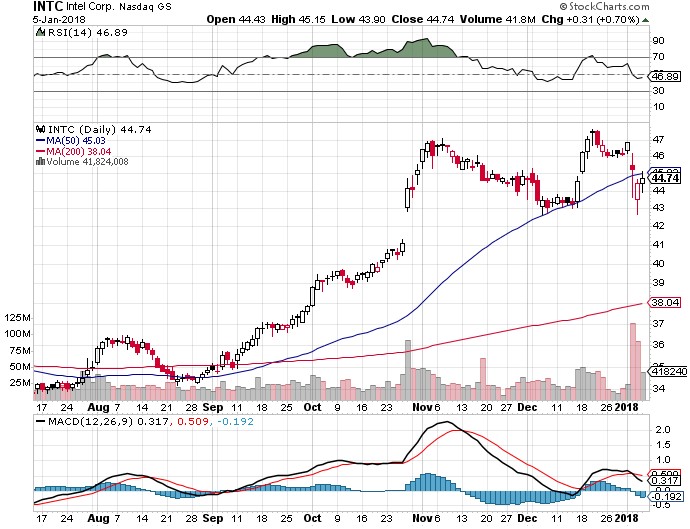
Task: Click the boxed 38.04 MA(200) marker
Action: tap(666, 302)
